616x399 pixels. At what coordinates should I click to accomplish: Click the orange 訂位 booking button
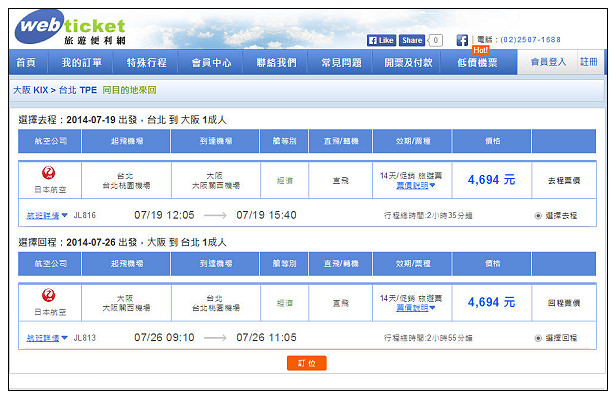[306, 363]
